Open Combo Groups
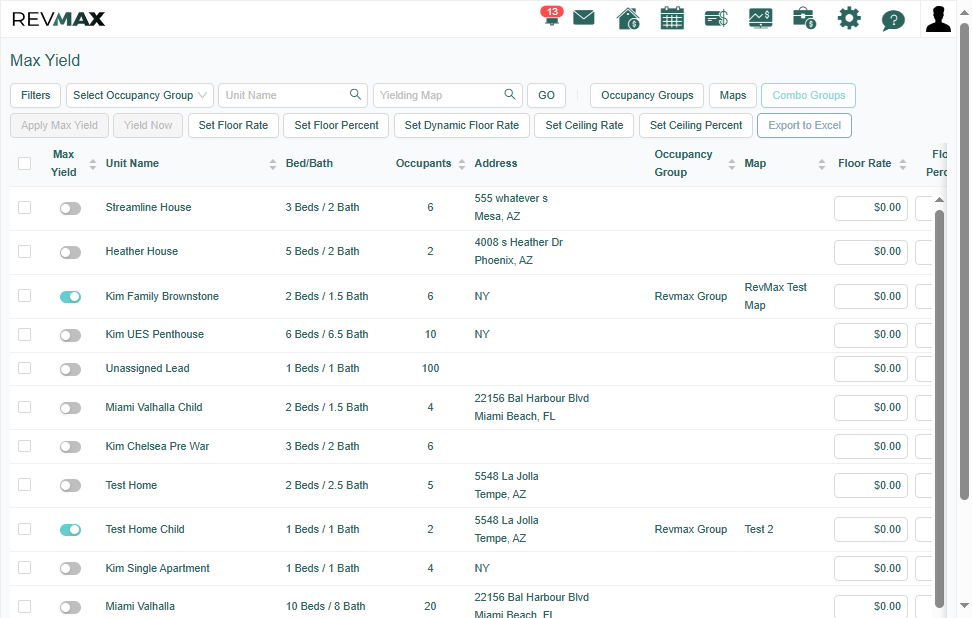Image resolution: width=972 pixels, height=618 pixels. tap(808, 95)
